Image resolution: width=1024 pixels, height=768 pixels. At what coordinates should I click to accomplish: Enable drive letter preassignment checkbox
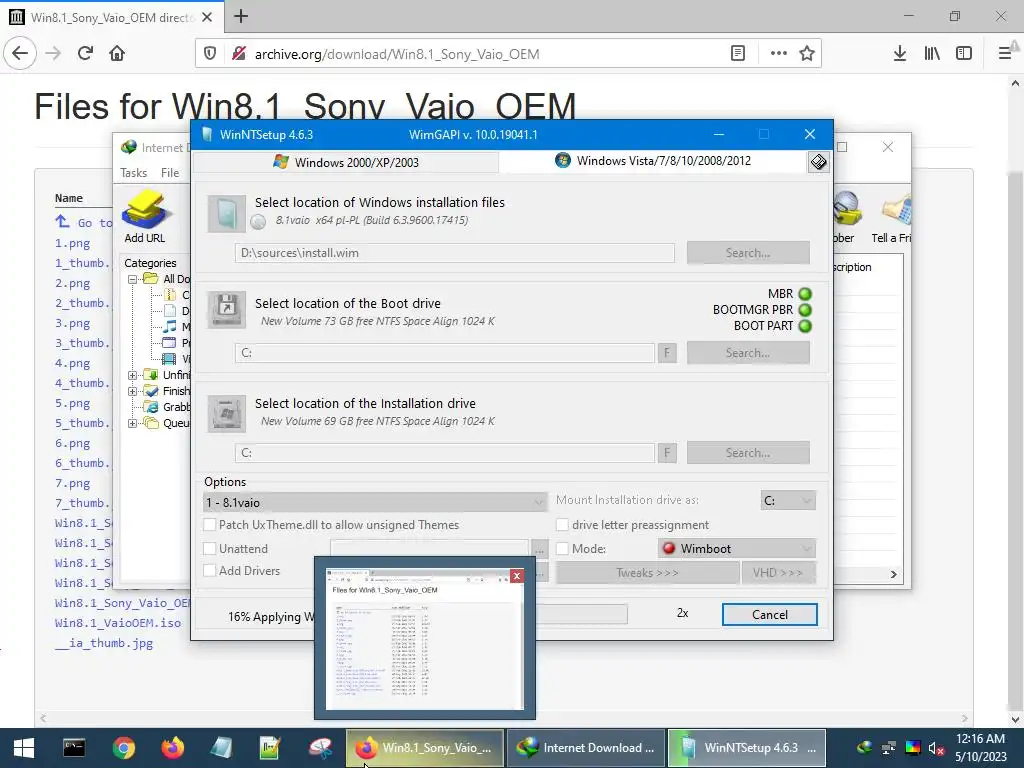(562, 524)
